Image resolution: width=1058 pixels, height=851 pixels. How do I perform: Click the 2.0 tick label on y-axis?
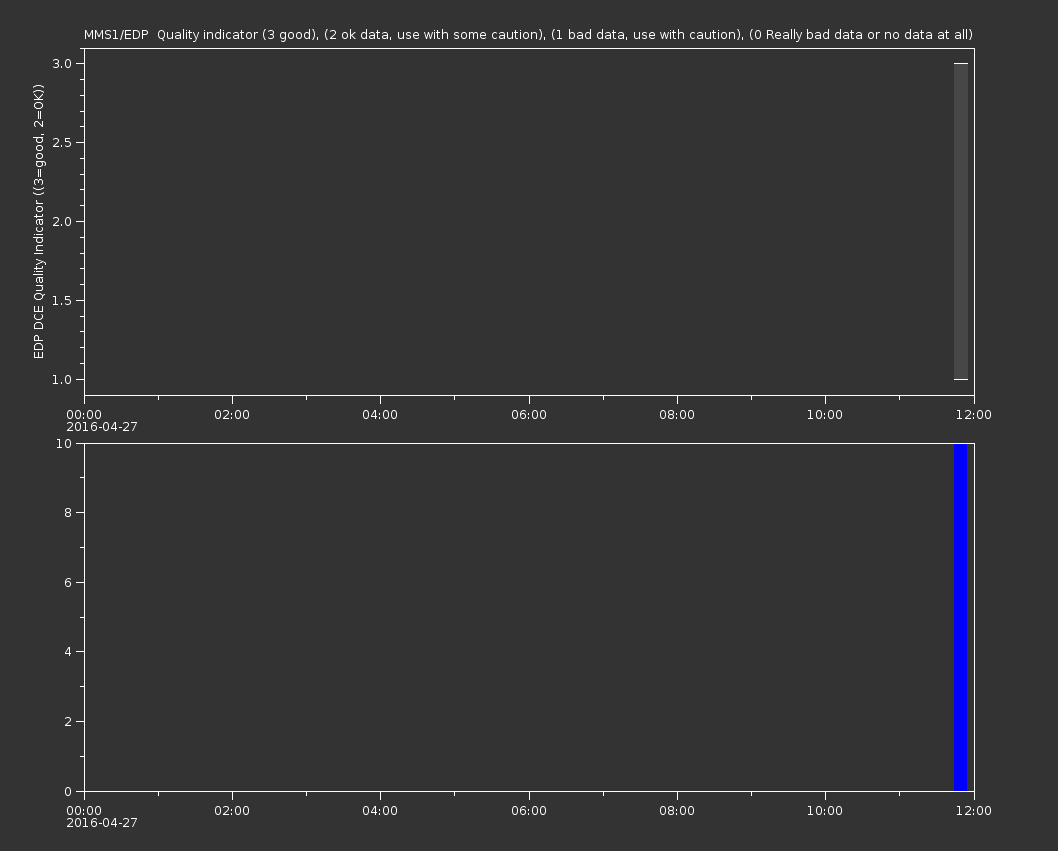tap(62, 221)
